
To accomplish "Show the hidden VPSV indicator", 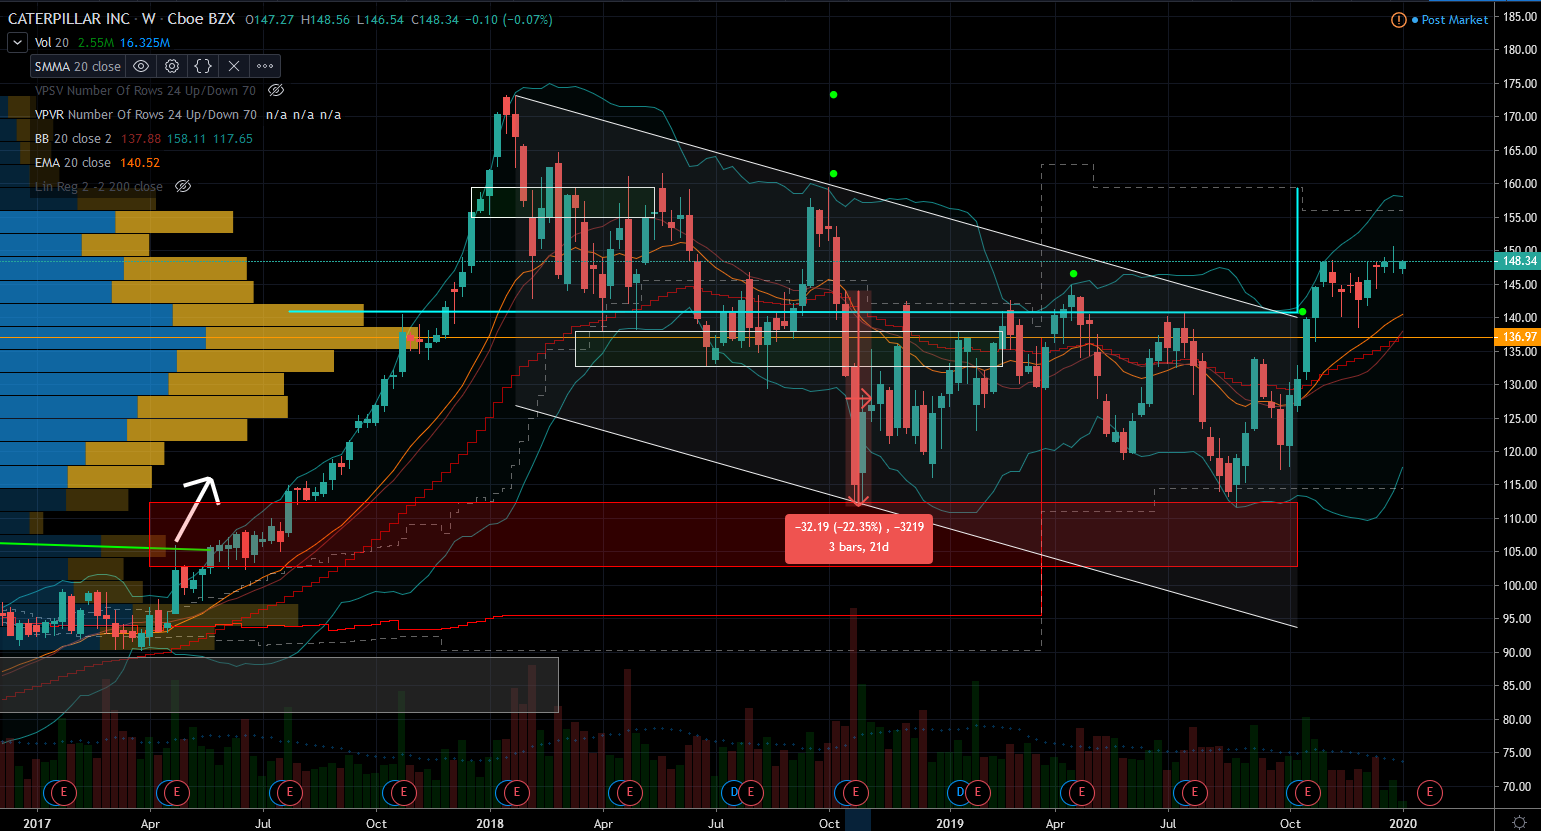I will (276, 90).
